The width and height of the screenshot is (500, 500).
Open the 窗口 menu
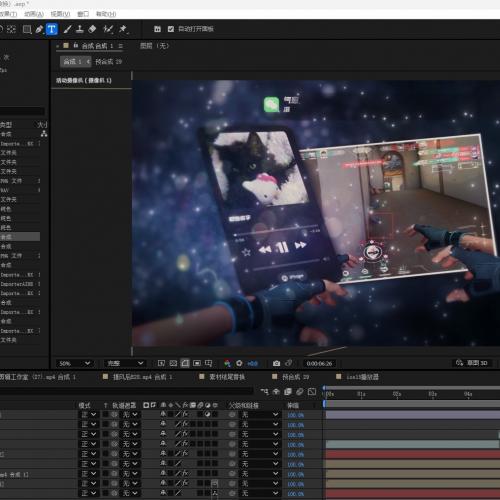pyautogui.click(x=83, y=14)
